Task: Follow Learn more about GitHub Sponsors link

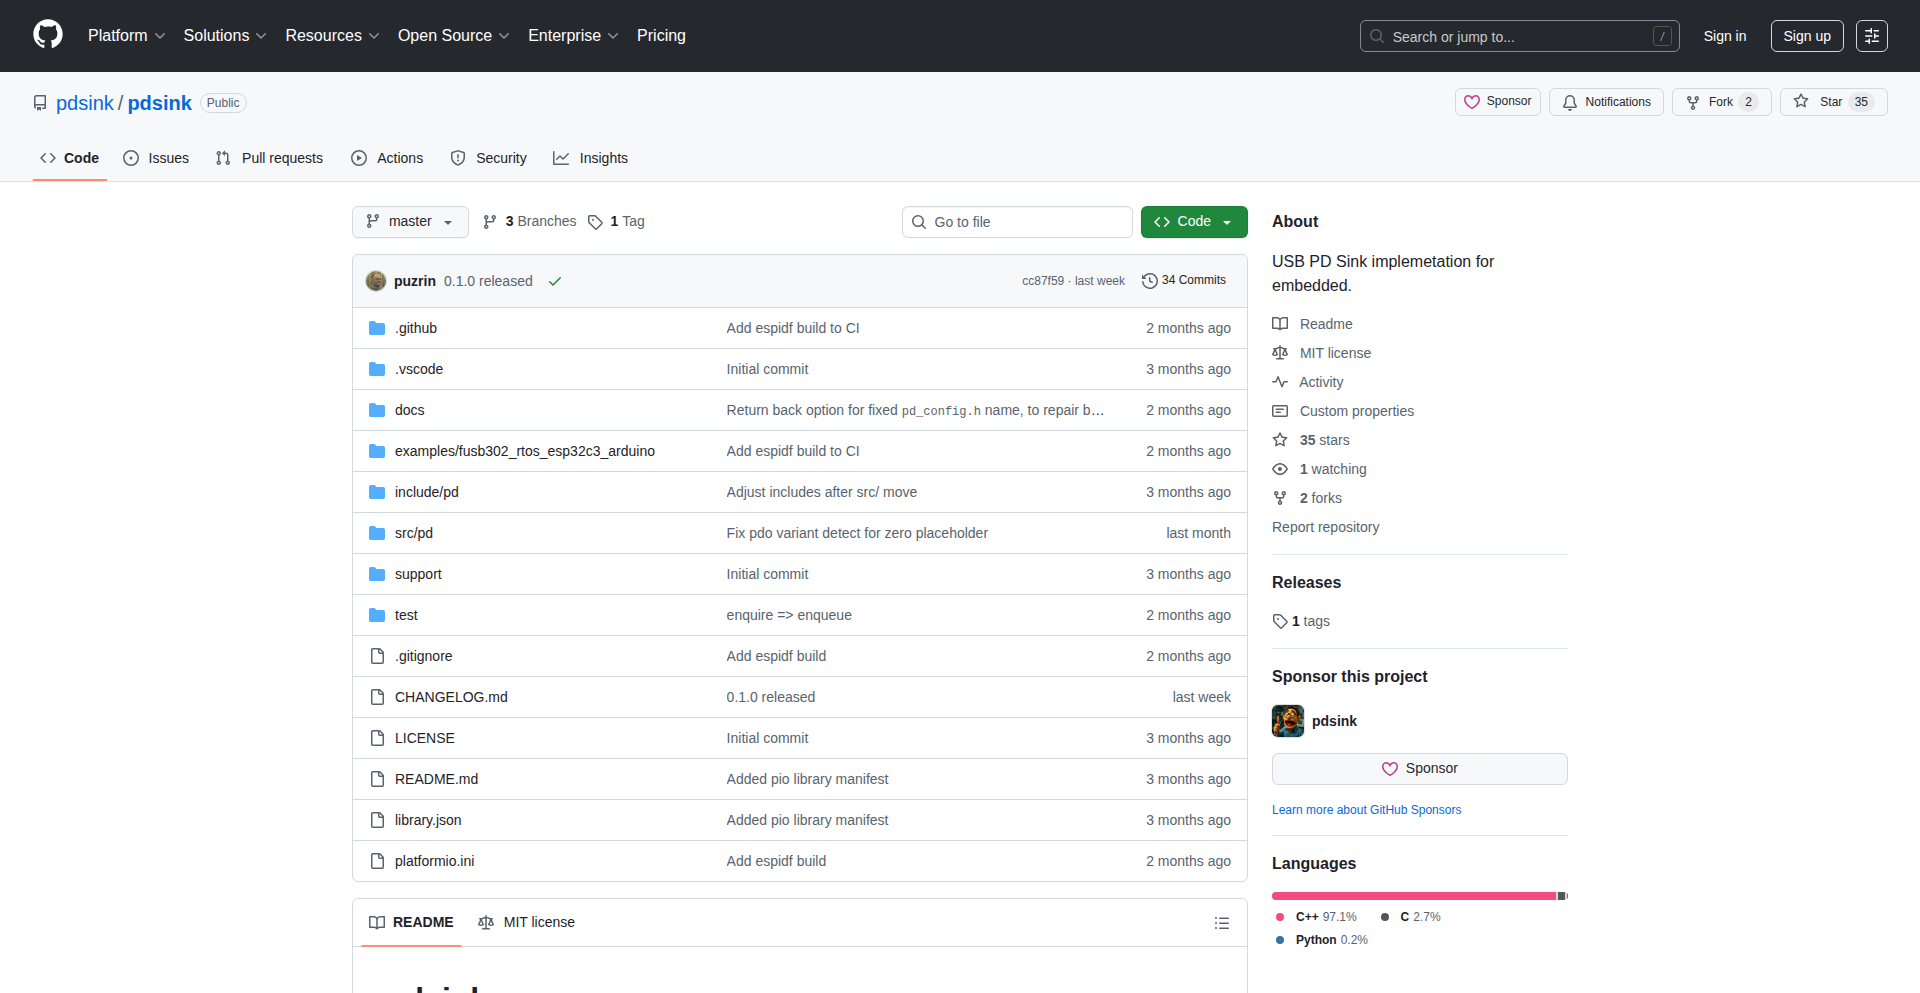Action: pyautogui.click(x=1366, y=810)
